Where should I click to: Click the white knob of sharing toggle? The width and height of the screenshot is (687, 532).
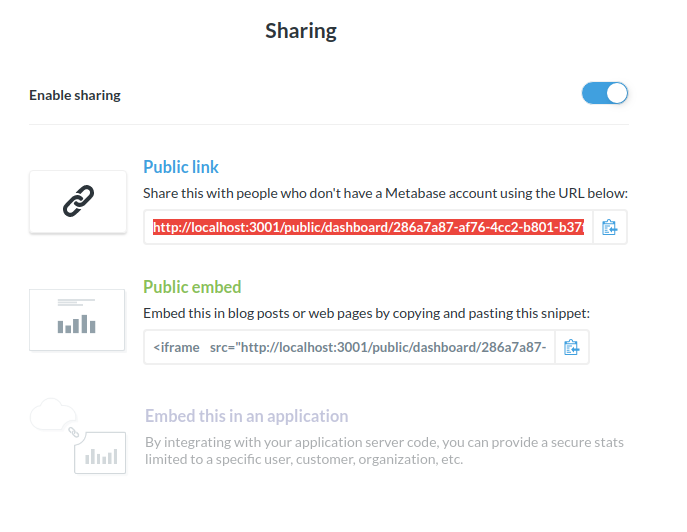click(617, 93)
